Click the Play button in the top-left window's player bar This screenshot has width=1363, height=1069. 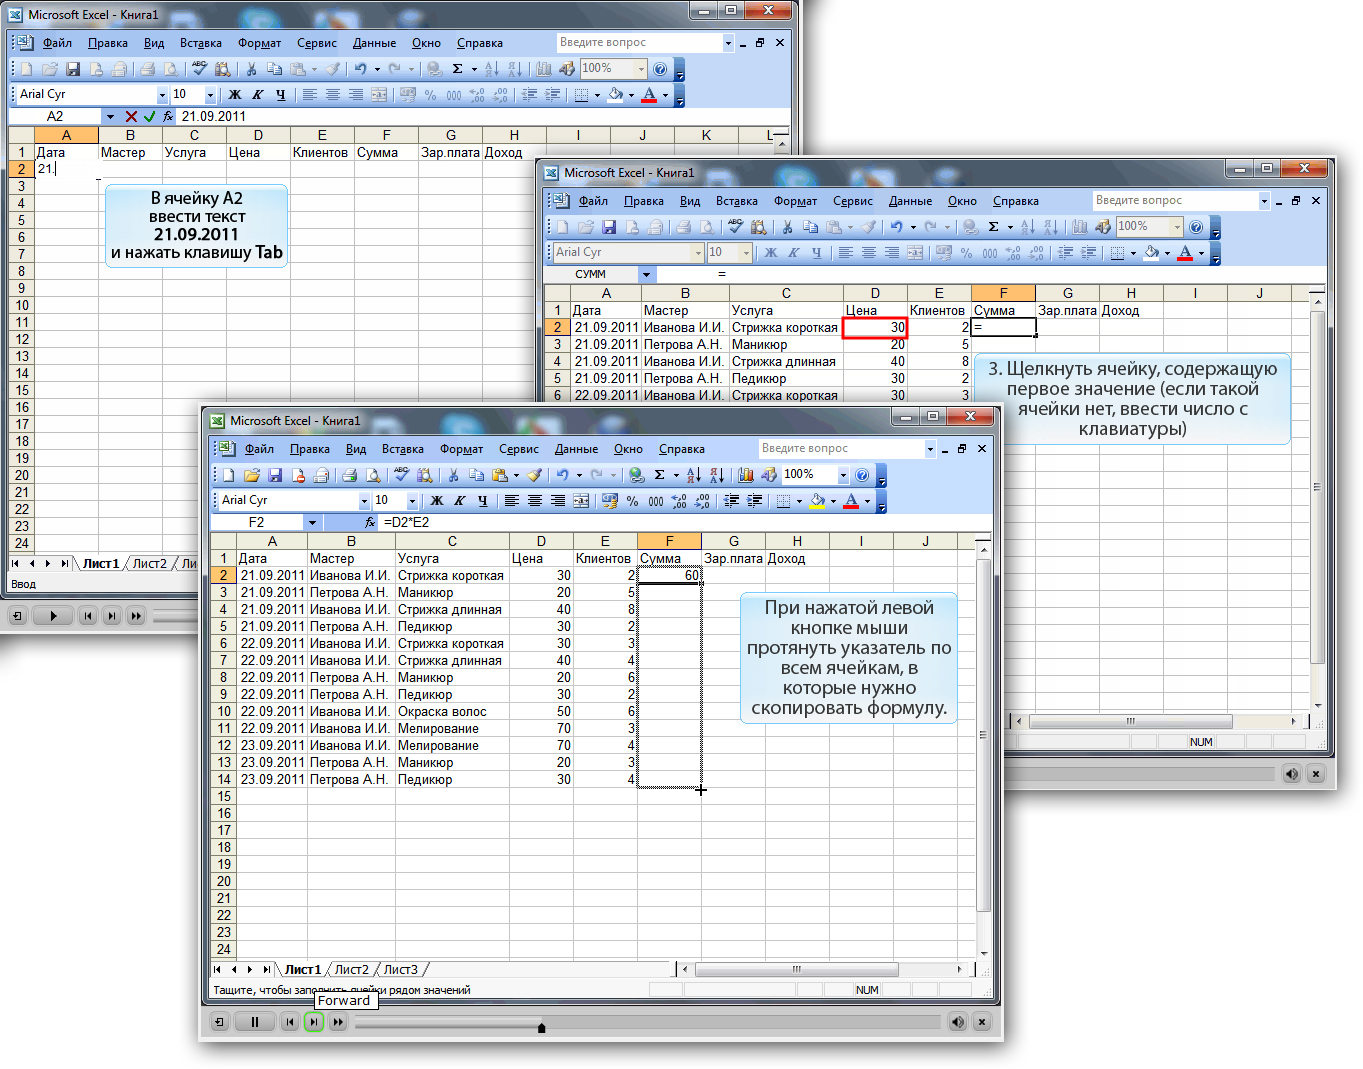53,615
